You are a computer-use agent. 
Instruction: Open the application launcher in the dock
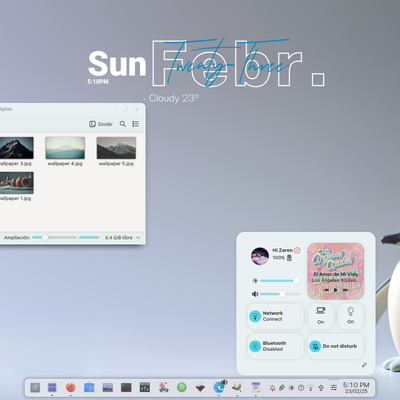coord(35,387)
